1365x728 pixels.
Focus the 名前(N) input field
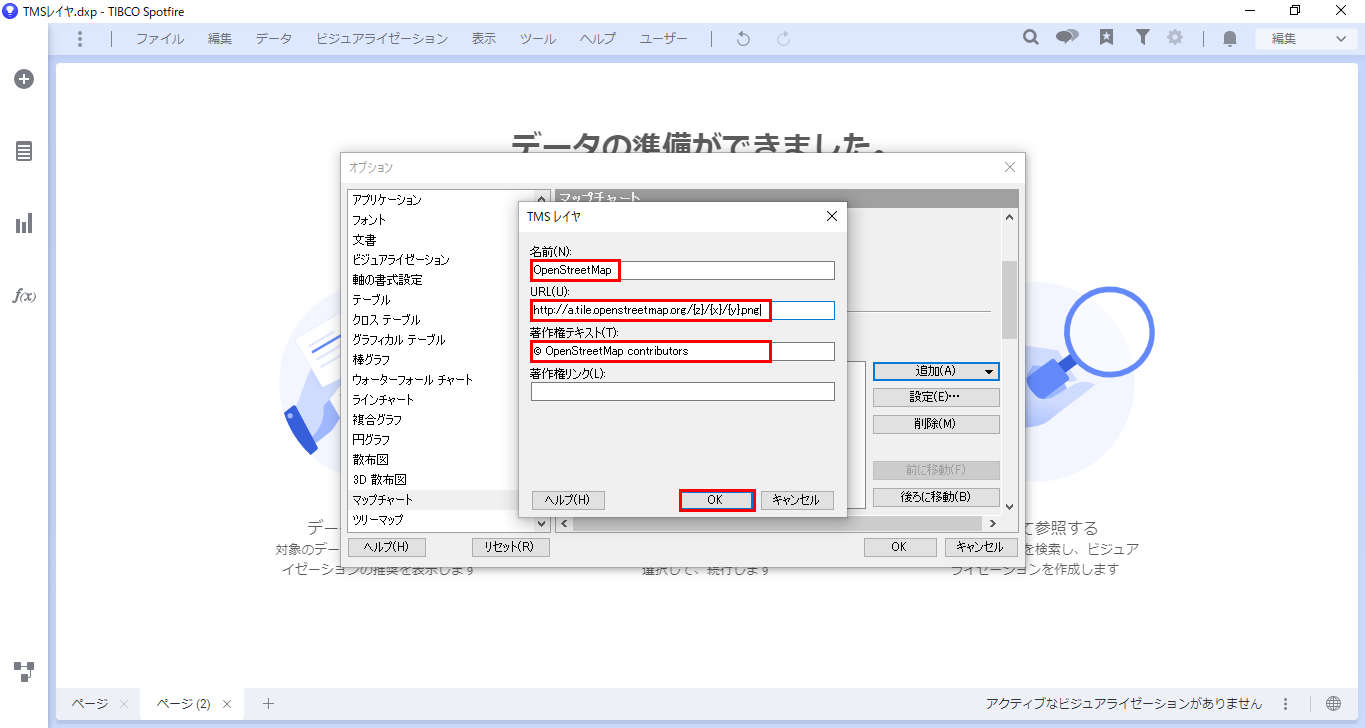[683, 270]
